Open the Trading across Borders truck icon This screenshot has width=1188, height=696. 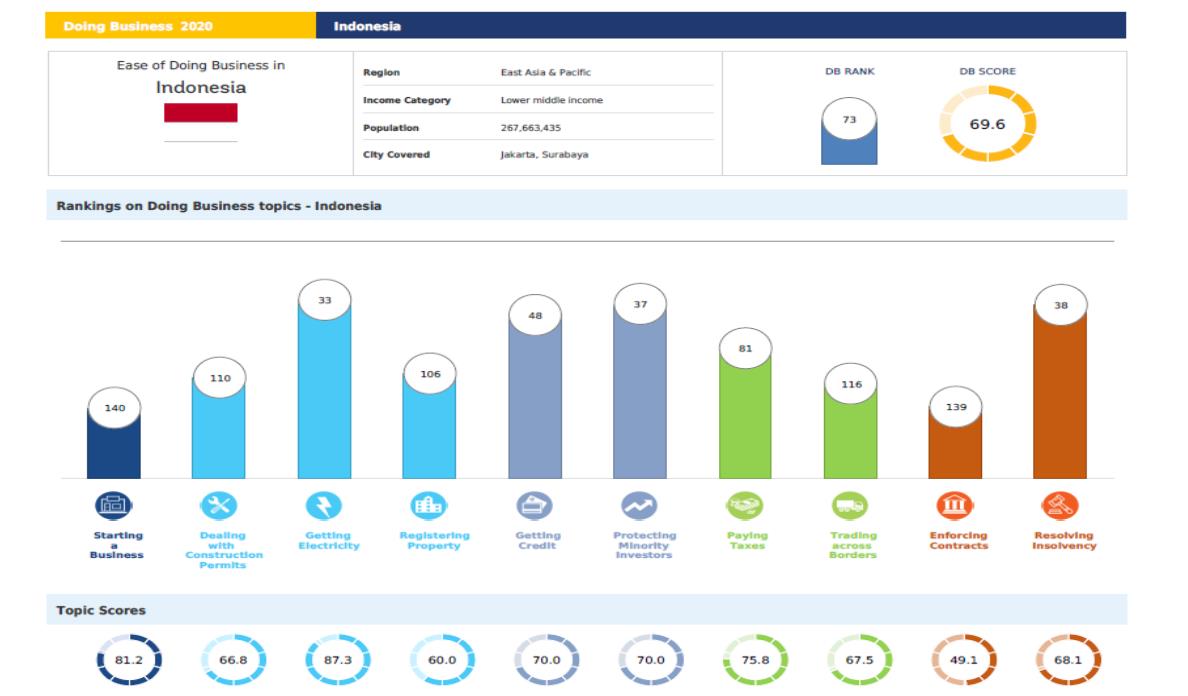point(850,506)
